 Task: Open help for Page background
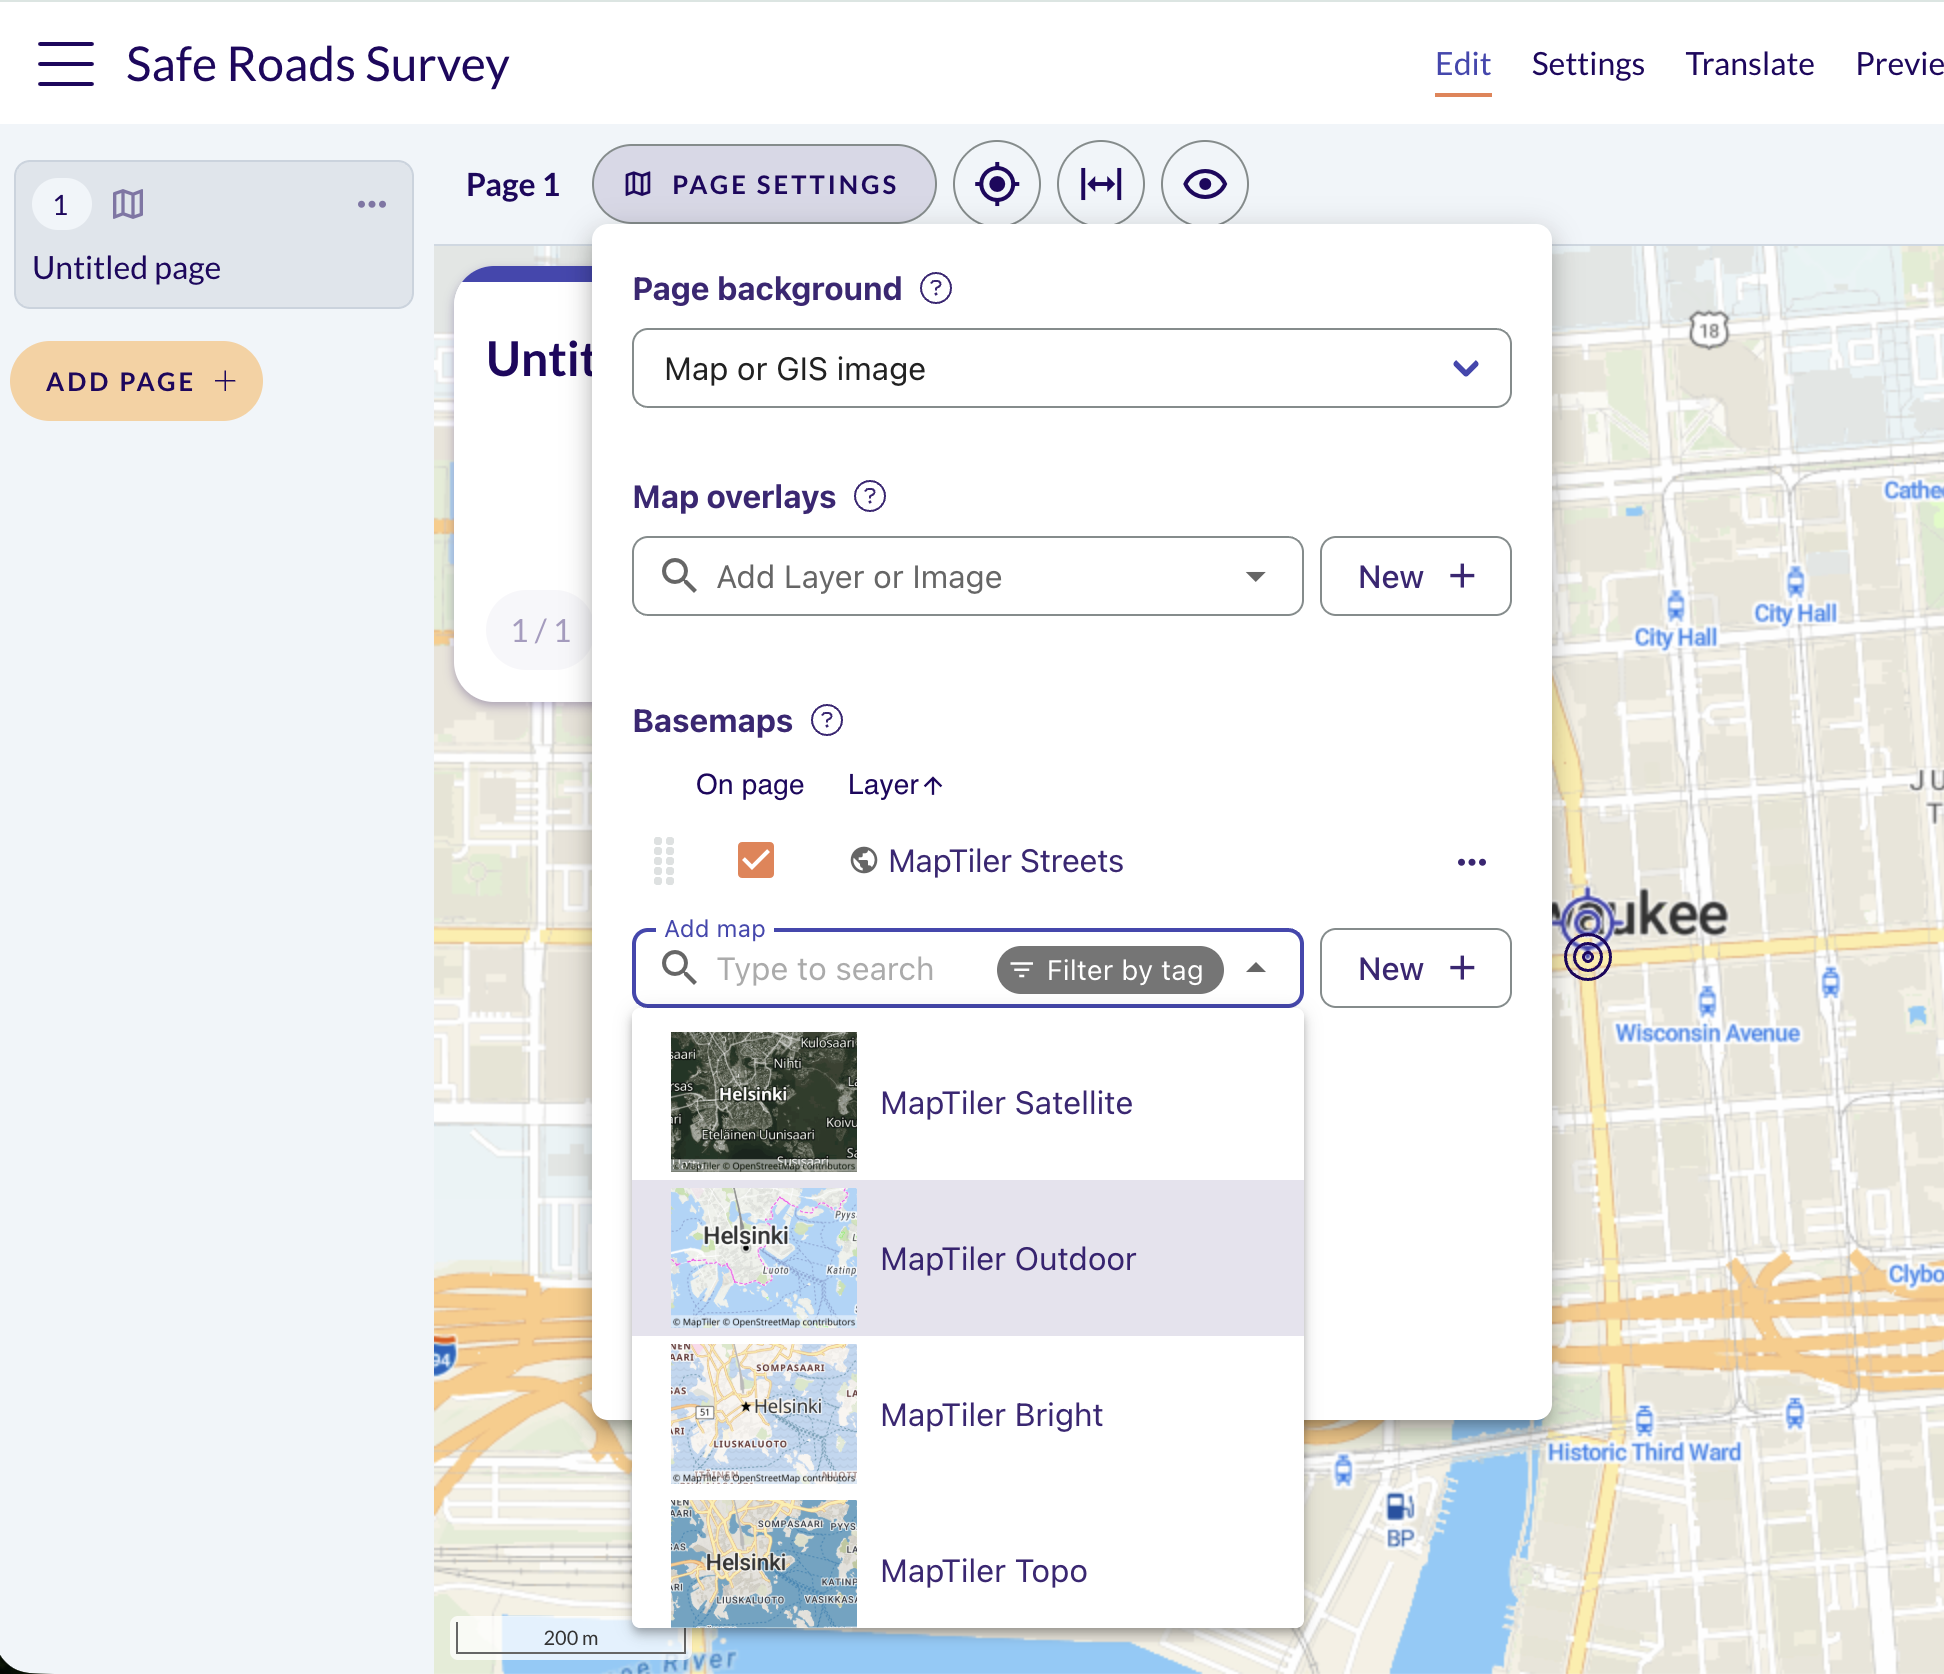tap(936, 289)
